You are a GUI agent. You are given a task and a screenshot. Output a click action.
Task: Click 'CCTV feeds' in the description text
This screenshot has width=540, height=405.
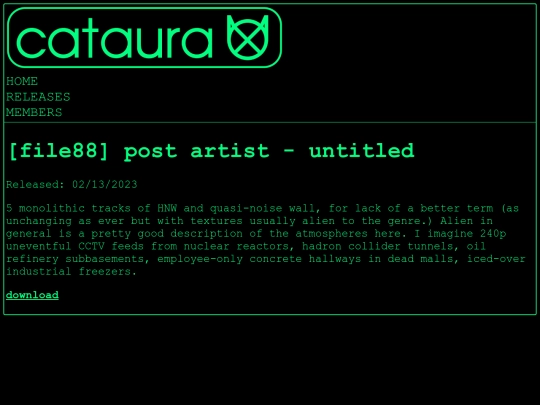pyautogui.click(x=111, y=246)
